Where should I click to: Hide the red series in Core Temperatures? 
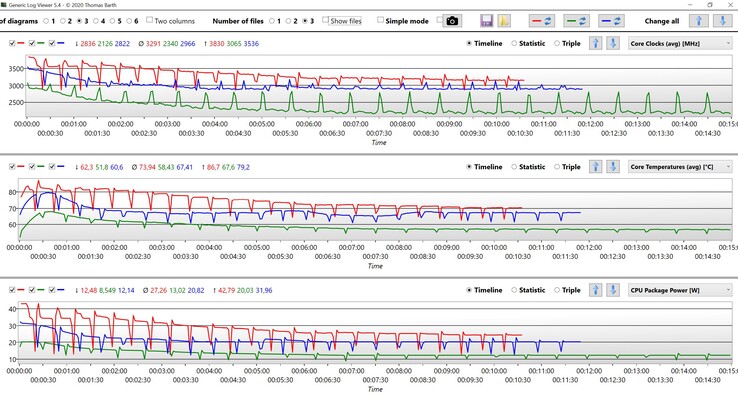[x=11, y=167]
